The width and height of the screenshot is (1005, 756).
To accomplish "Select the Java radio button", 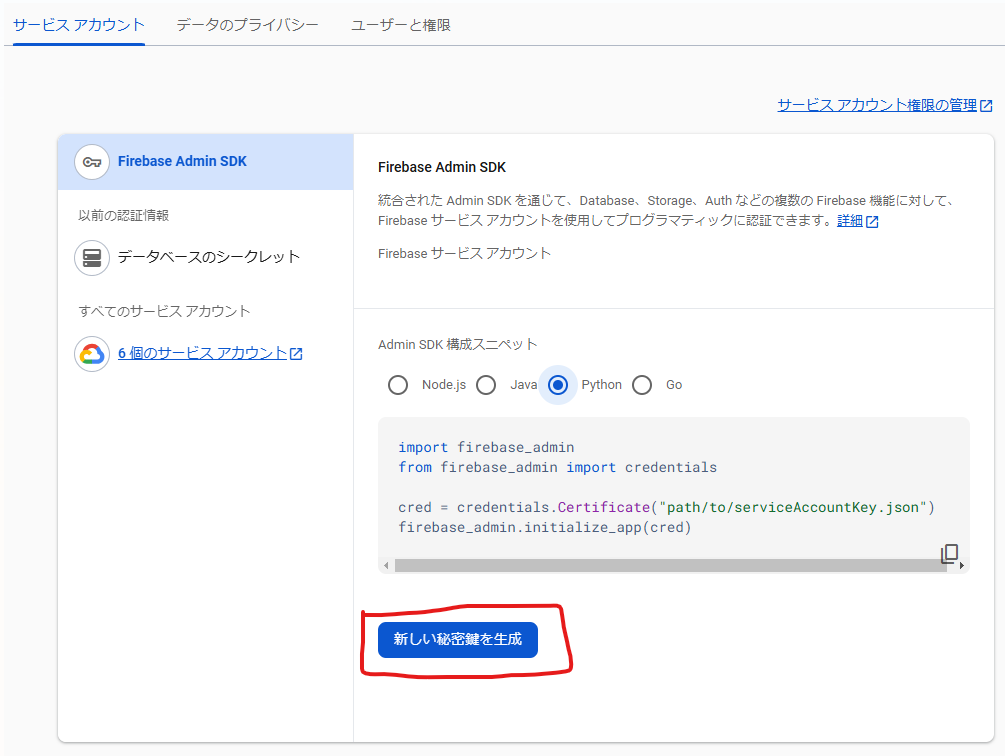I will tap(486, 385).
